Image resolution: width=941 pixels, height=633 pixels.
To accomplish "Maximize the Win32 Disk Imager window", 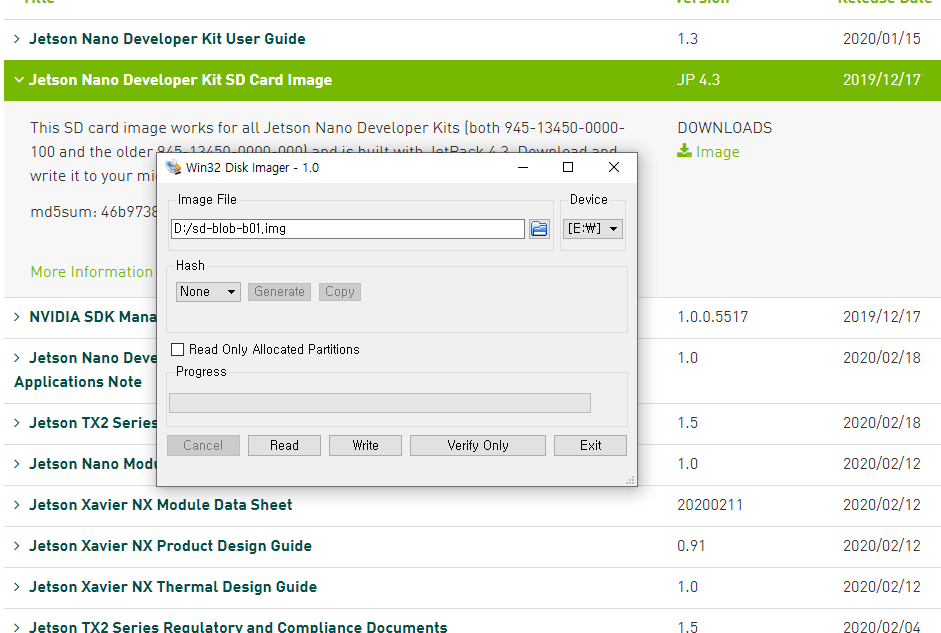I will tap(568, 167).
